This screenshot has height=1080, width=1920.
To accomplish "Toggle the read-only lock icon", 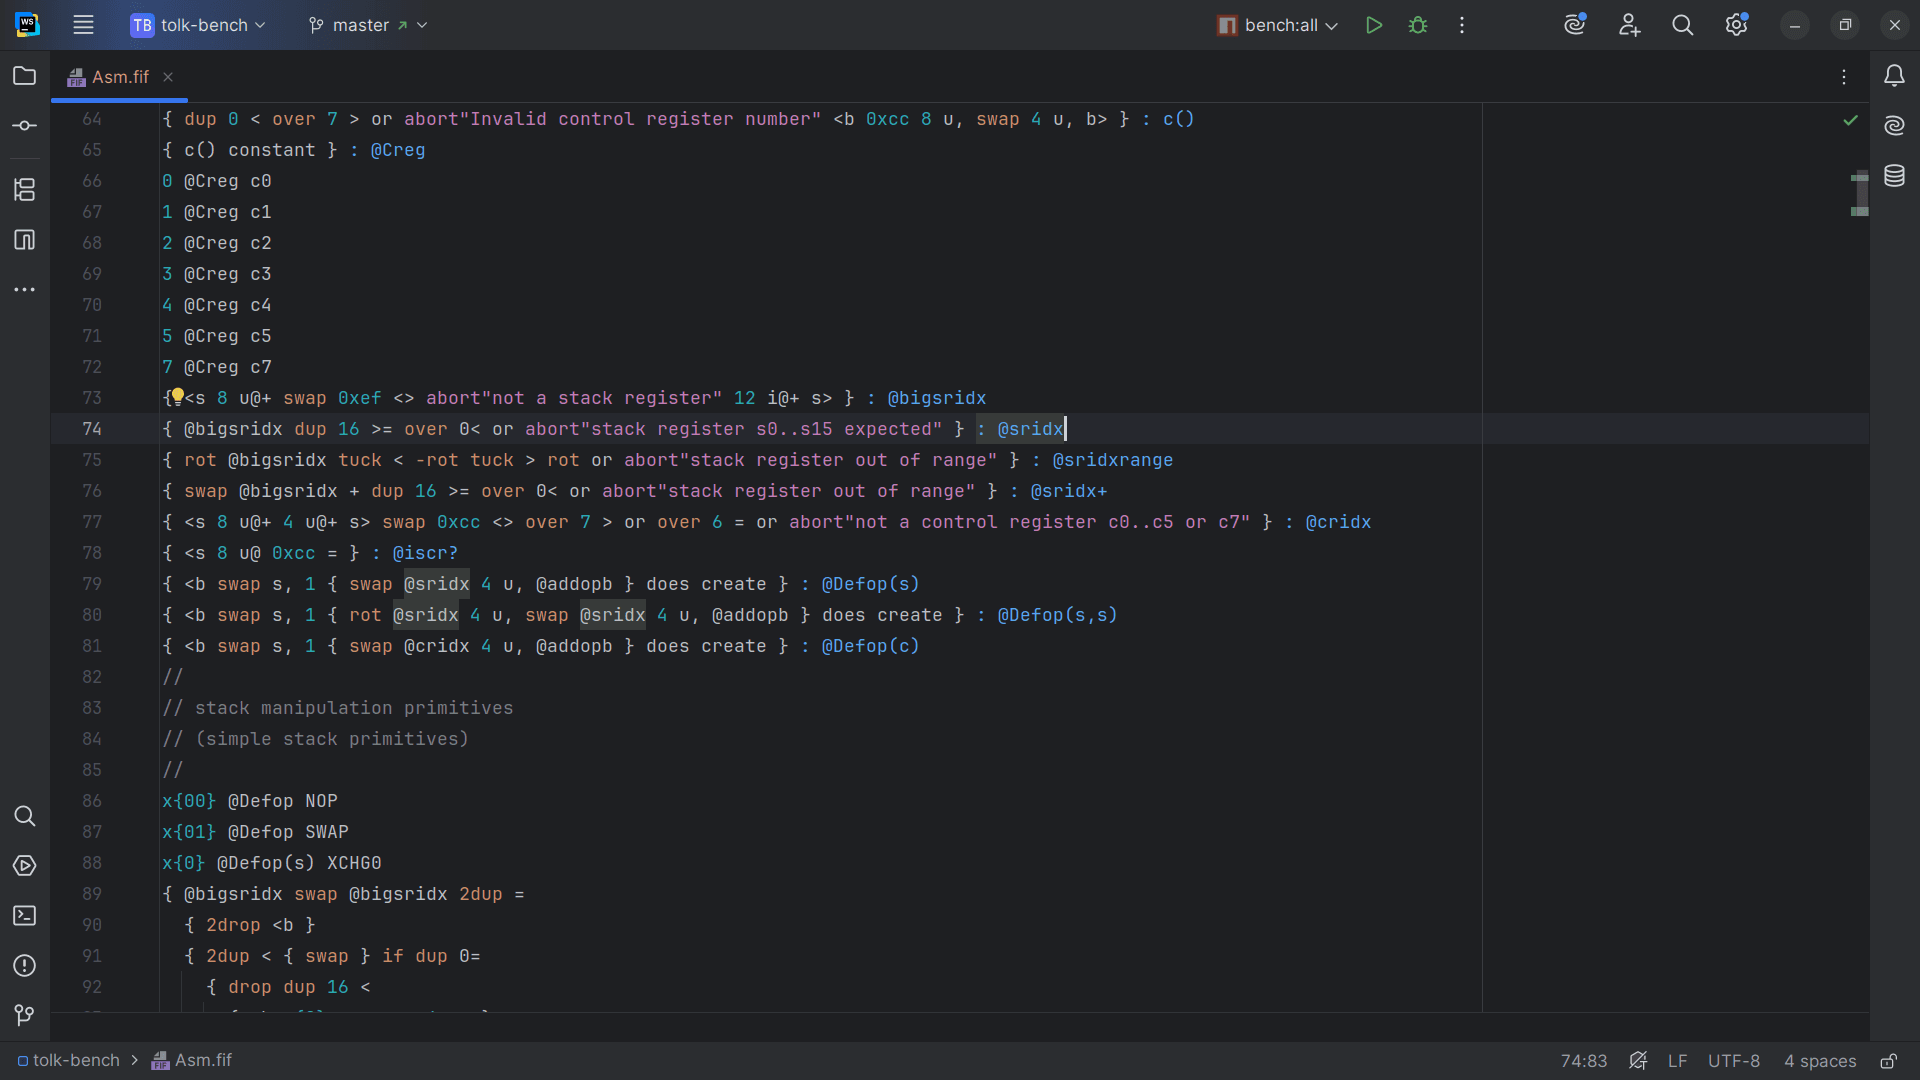I will (1889, 1061).
